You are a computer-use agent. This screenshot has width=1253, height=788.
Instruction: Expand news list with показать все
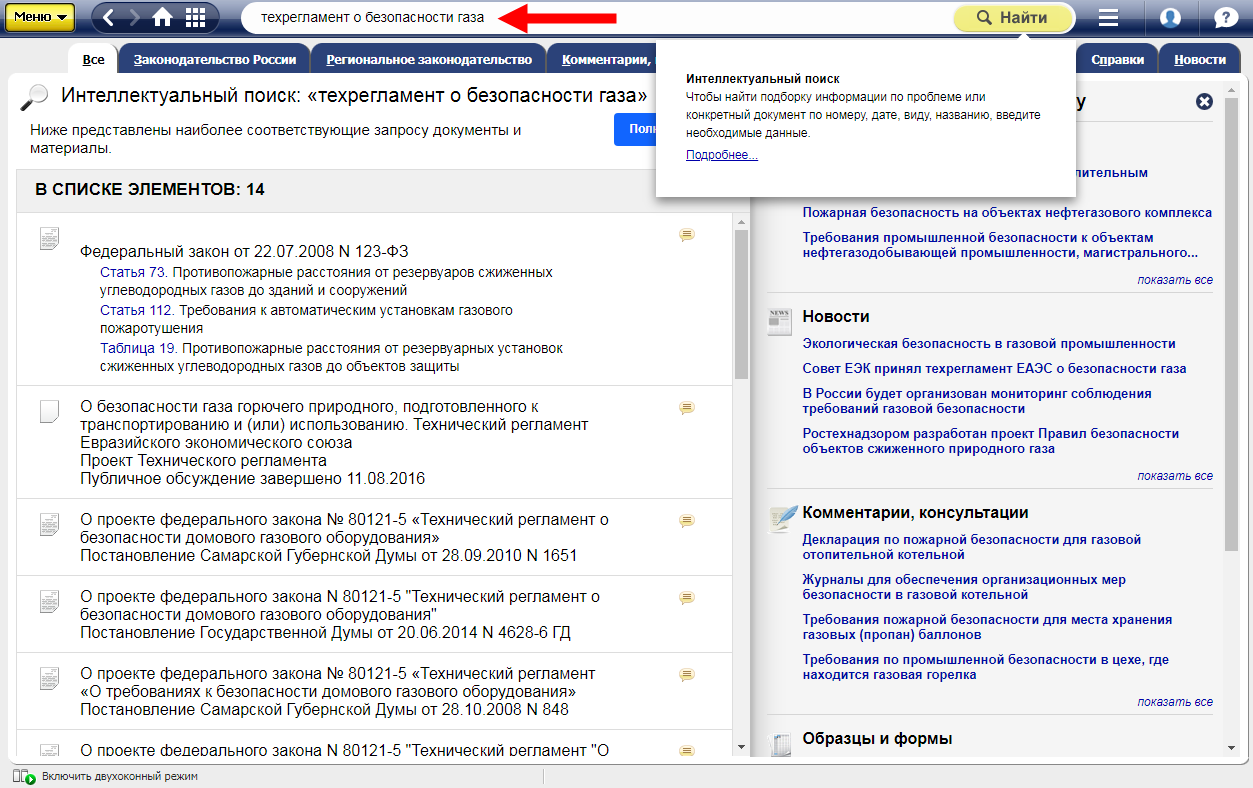(1174, 476)
